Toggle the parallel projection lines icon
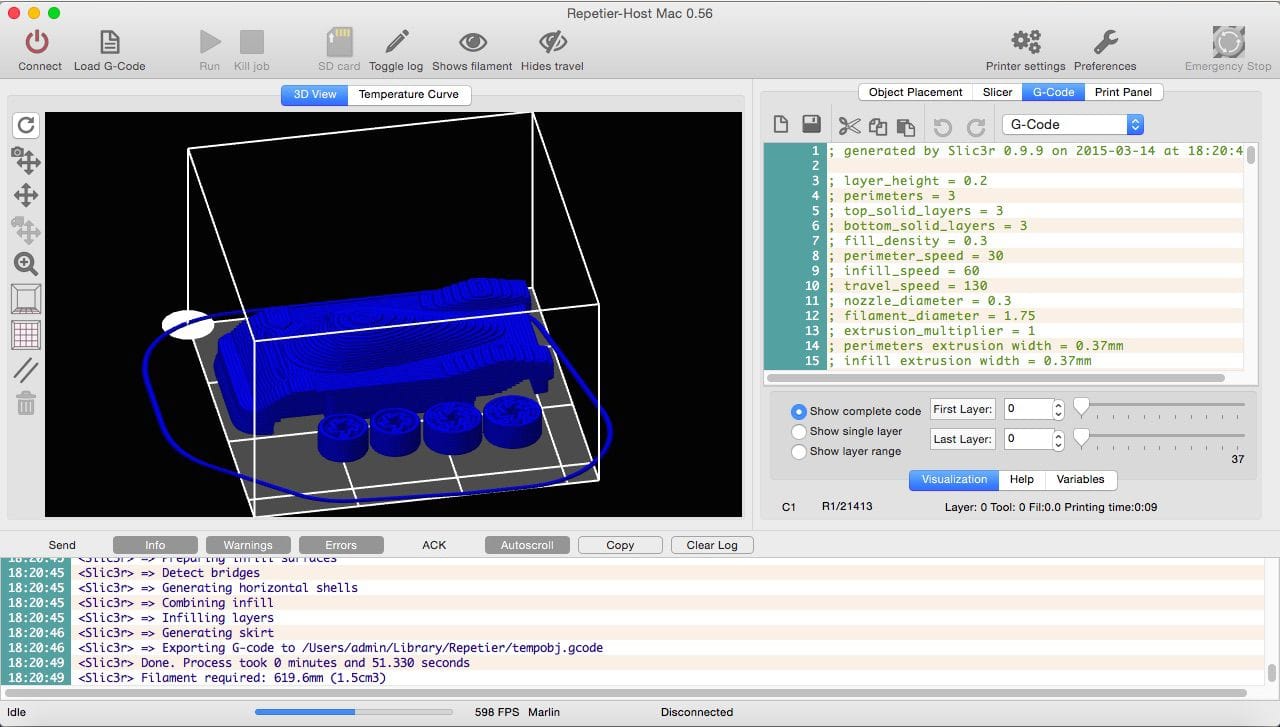 point(26,369)
